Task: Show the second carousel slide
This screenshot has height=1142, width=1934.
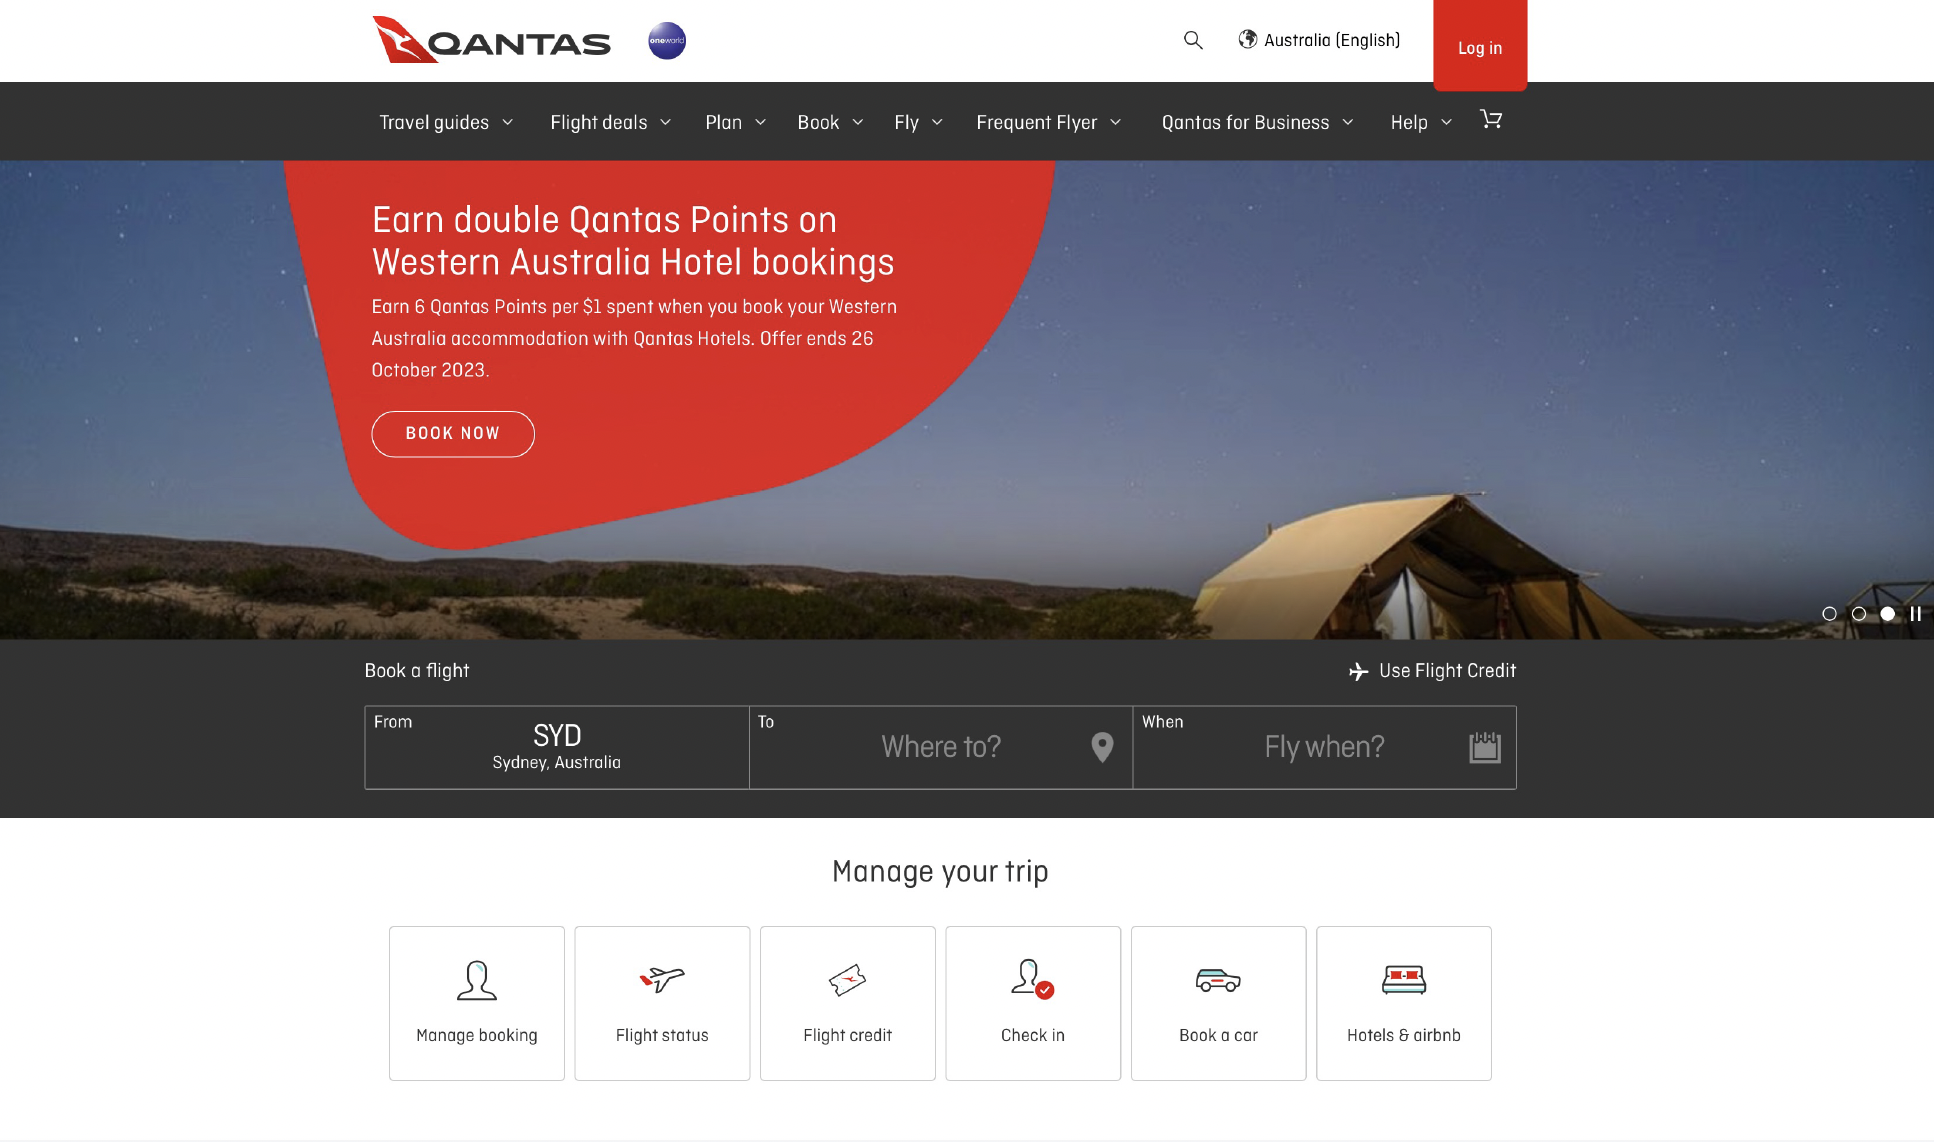Action: point(1858,614)
